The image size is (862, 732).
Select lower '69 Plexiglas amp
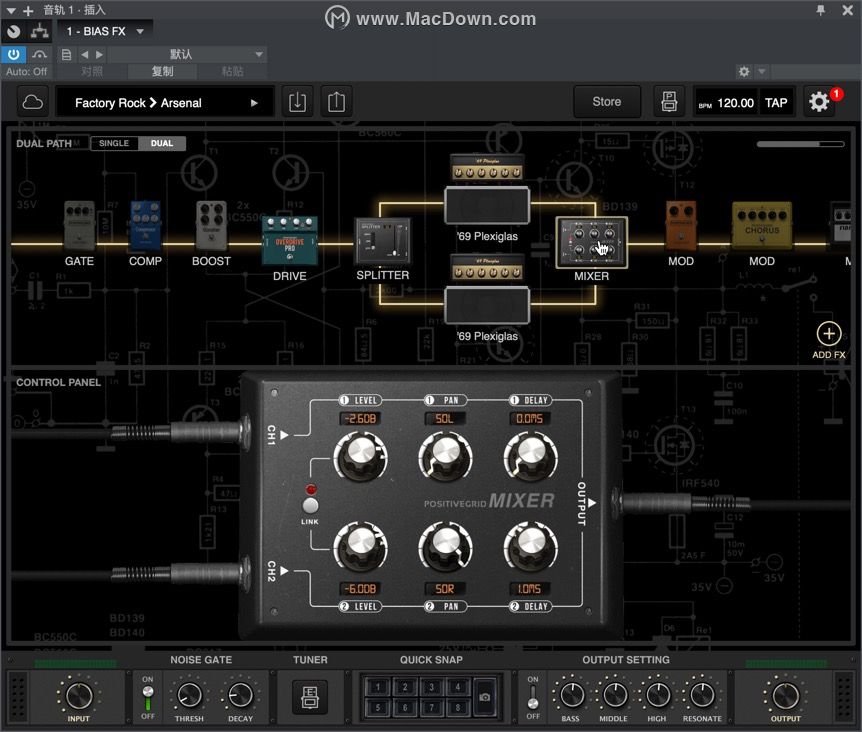pos(487,290)
